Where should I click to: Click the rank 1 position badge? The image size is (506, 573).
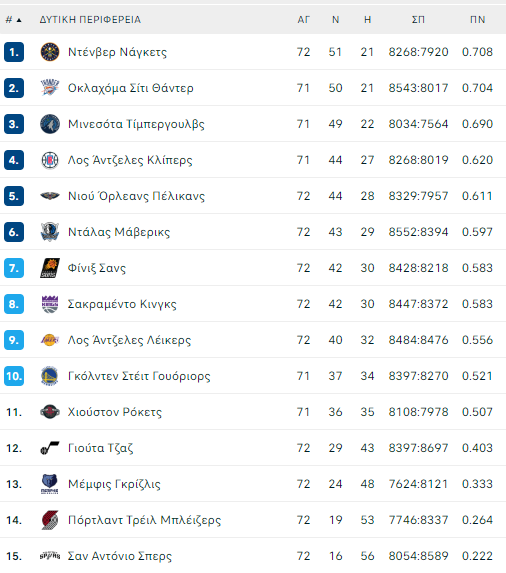[x=14, y=52]
